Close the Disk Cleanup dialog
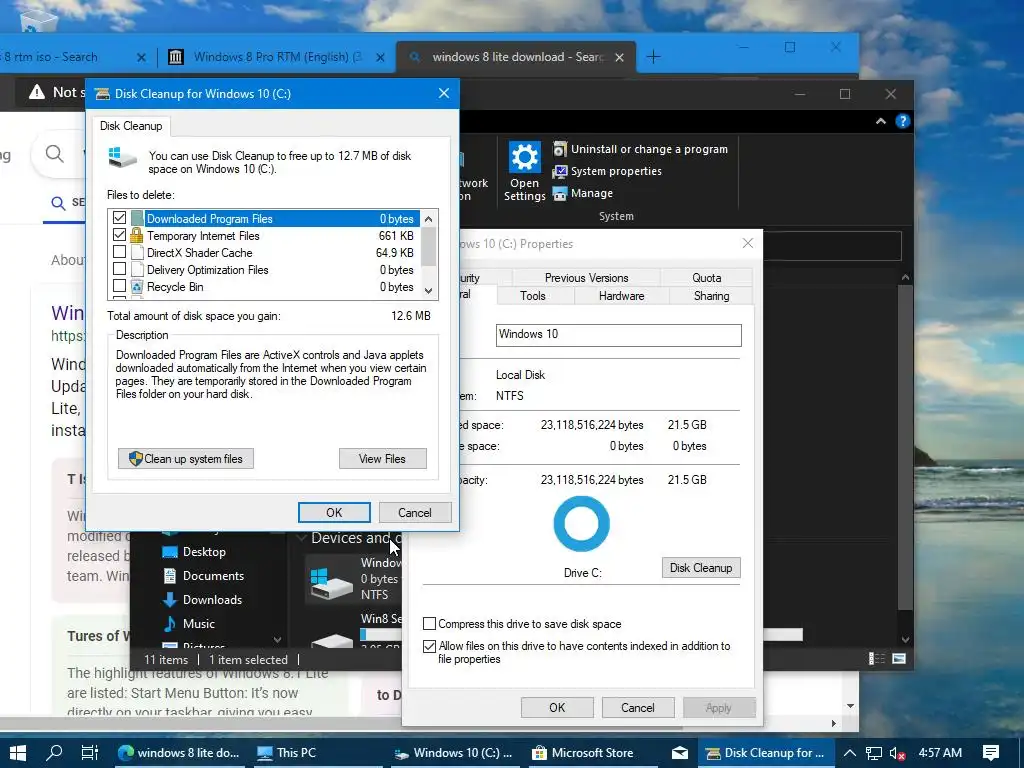 coord(443,93)
